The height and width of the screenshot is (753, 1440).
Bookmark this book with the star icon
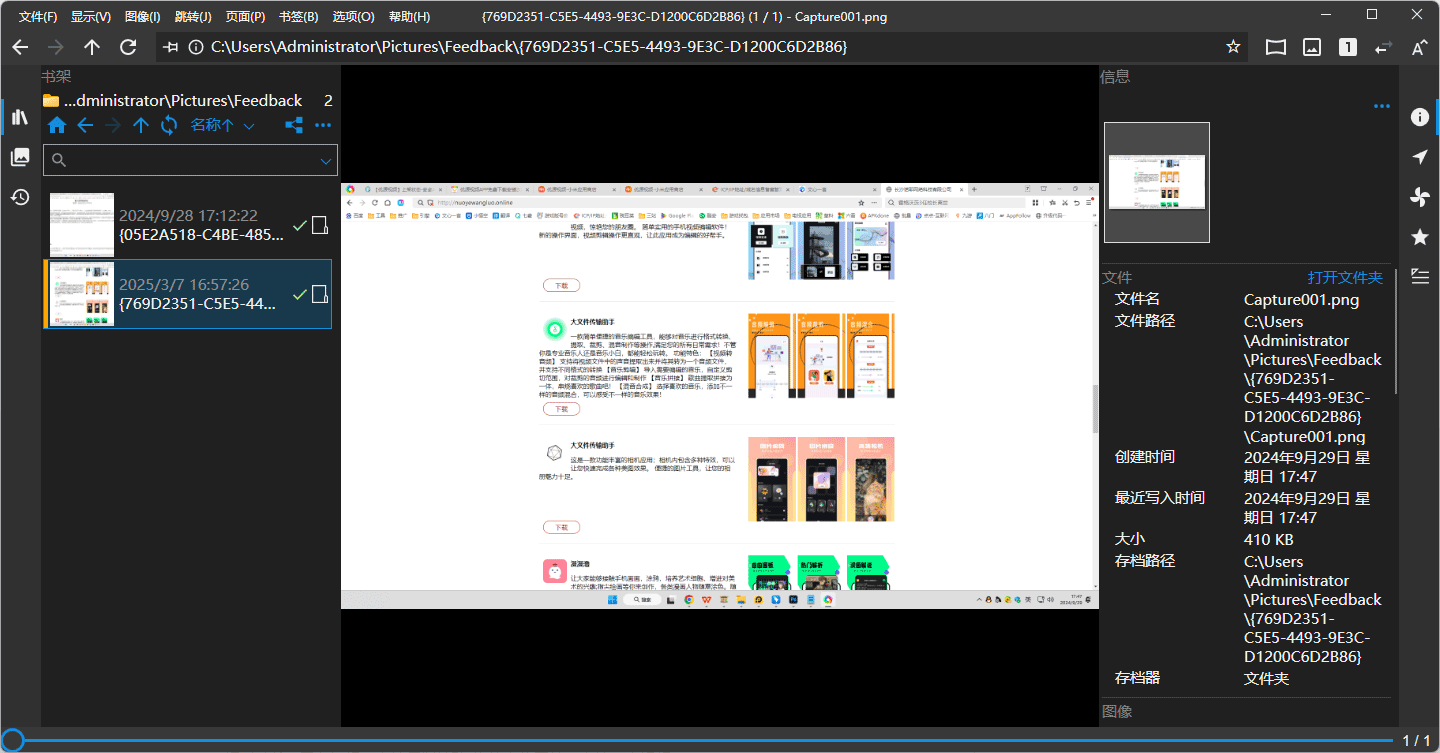[x=1233, y=47]
